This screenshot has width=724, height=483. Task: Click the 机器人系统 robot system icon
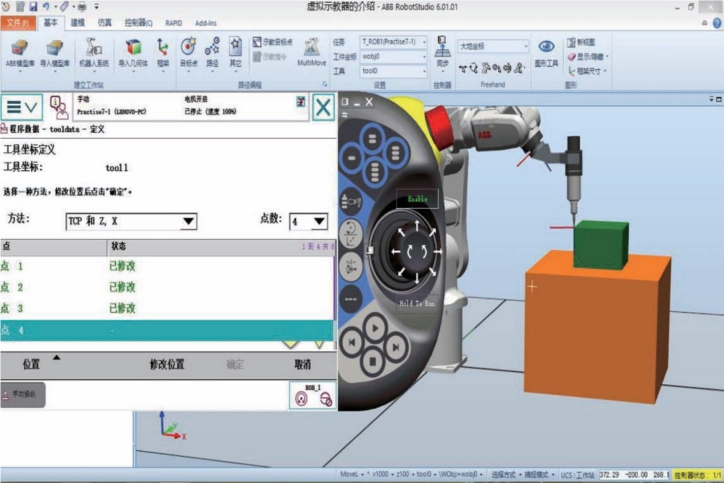tap(92, 52)
